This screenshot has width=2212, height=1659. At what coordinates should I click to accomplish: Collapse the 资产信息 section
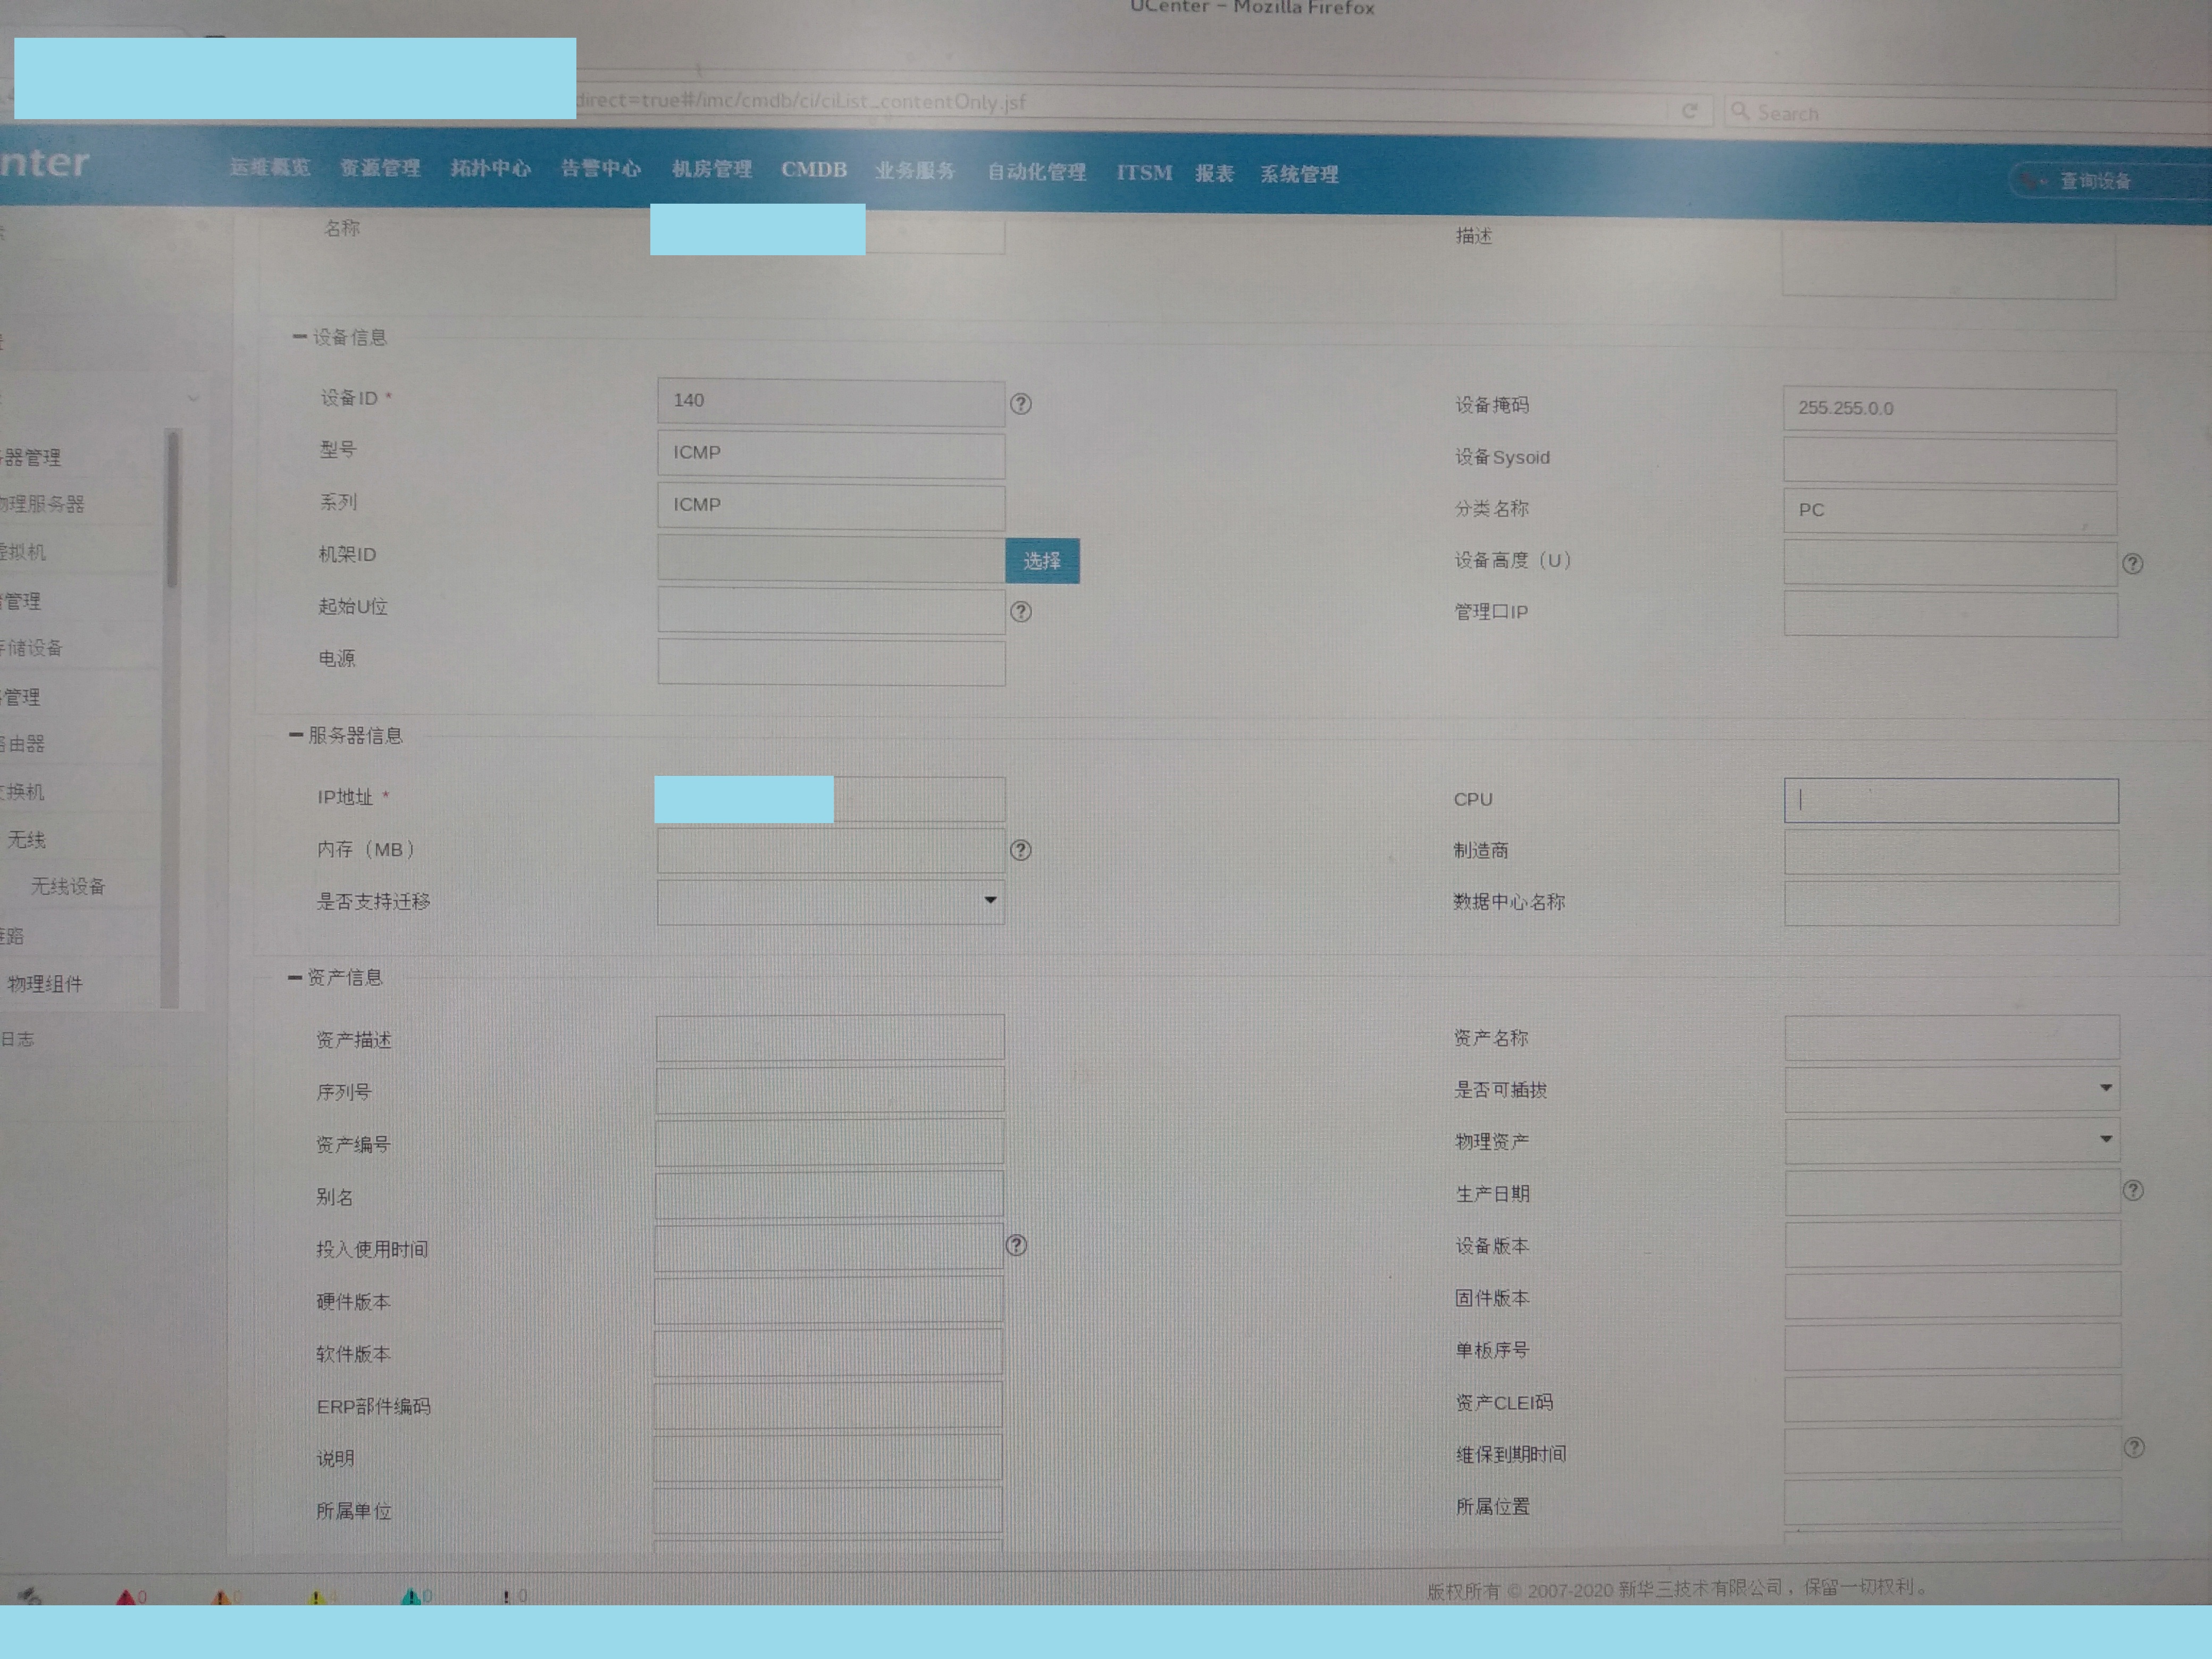(295, 977)
